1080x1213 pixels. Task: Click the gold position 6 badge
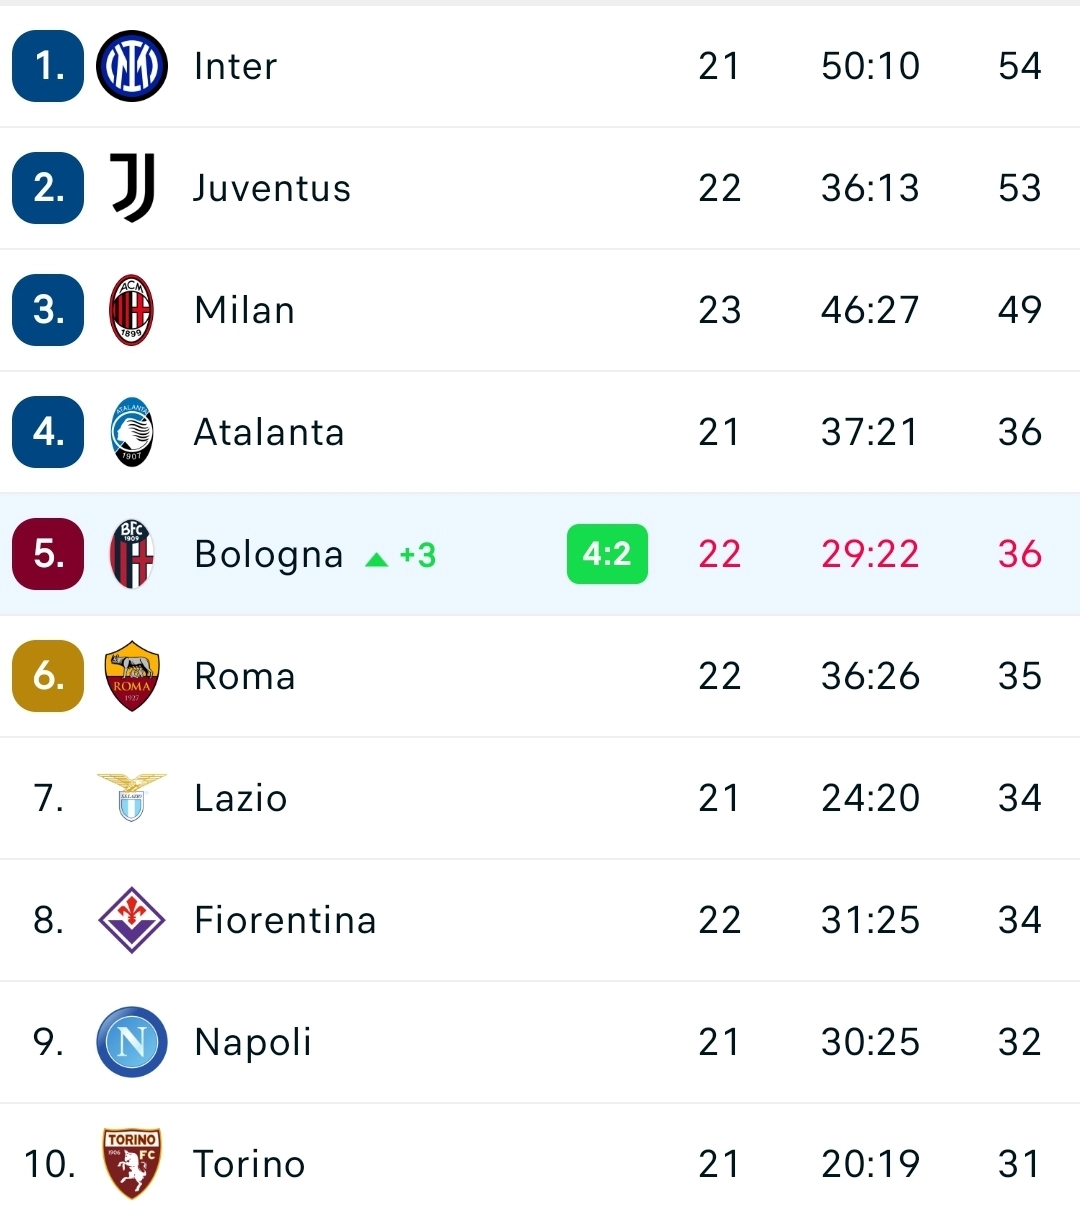click(48, 676)
